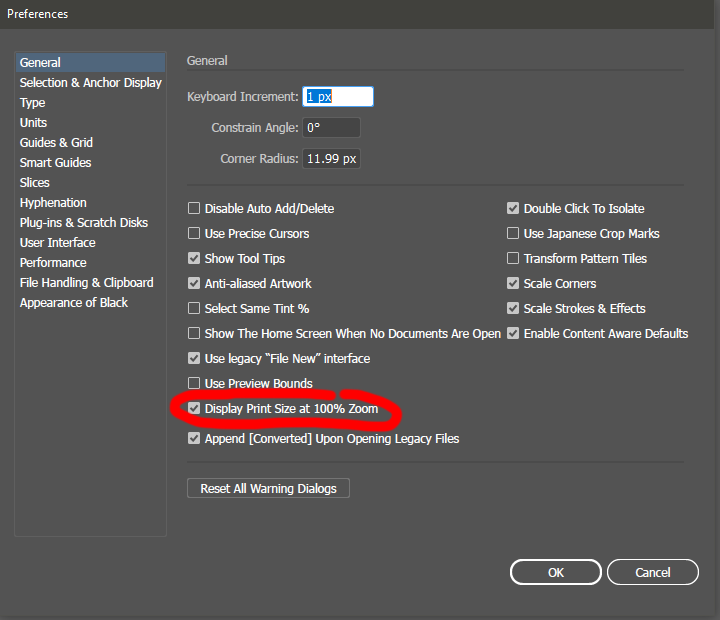Enable Use Japanese Crop Marks
Viewport: 720px width, 620px height.
[x=513, y=234]
